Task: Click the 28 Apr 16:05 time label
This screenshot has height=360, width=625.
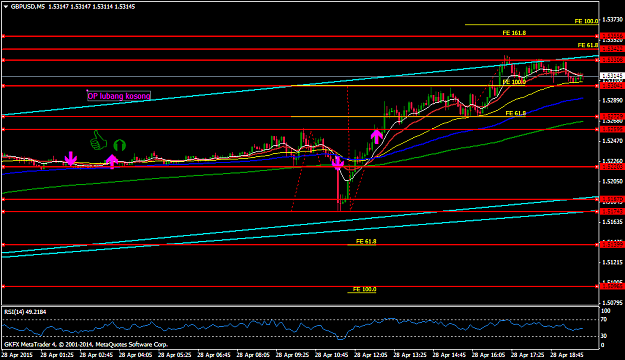Action: click(488, 354)
